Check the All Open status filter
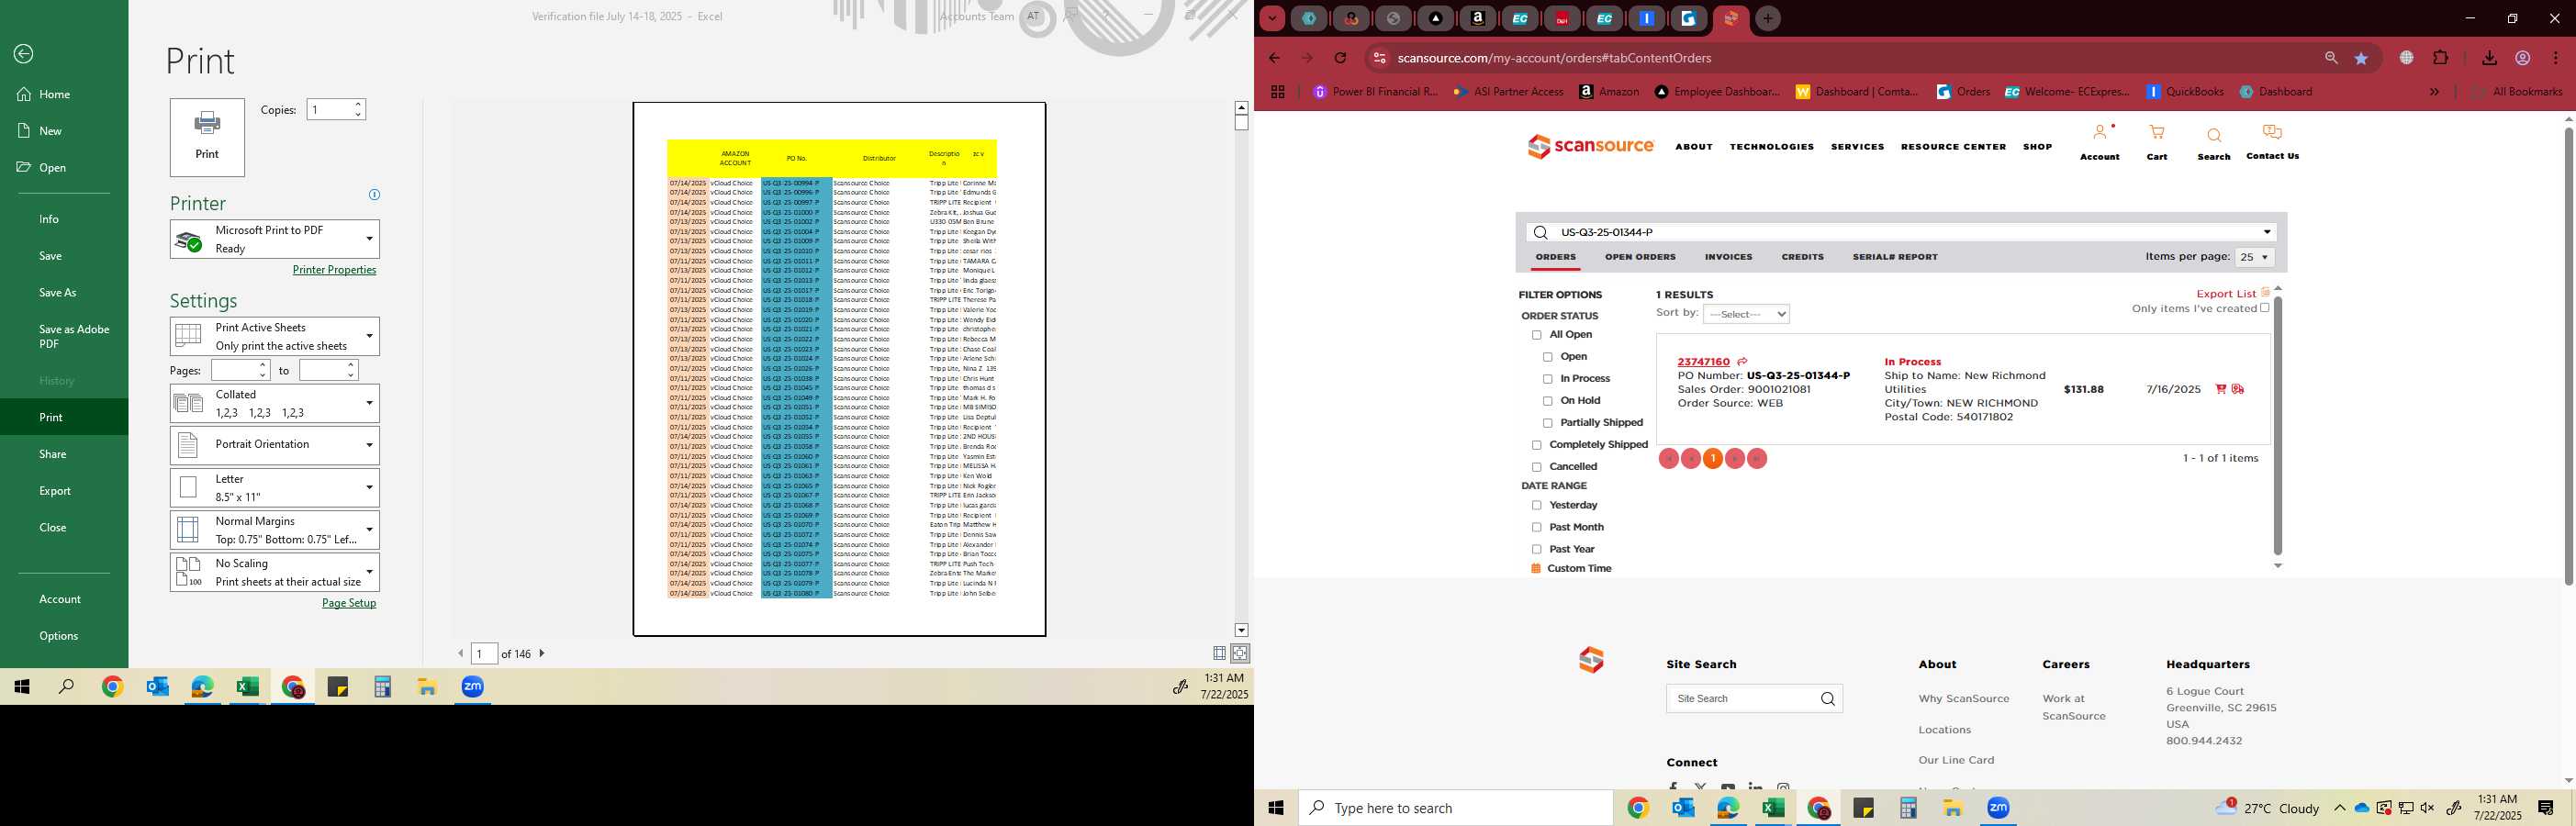 click(1537, 335)
